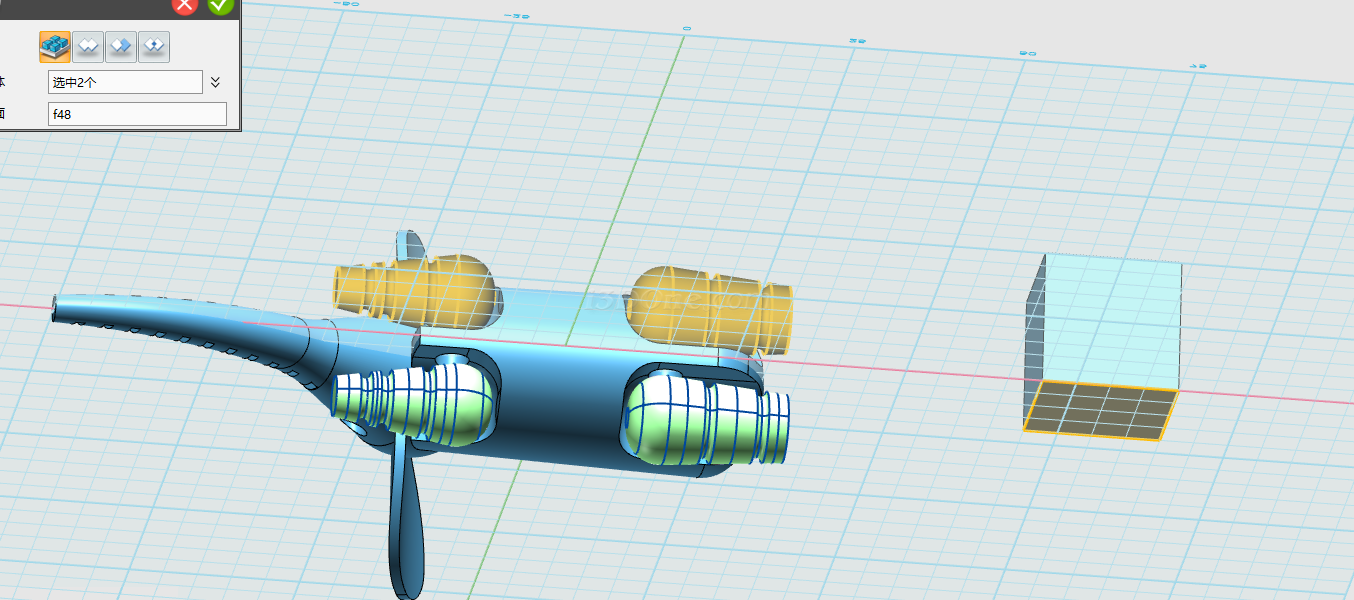The width and height of the screenshot is (1354, 600).
Task: Choose the second boolean mode icon (union)
Action: 88,46
